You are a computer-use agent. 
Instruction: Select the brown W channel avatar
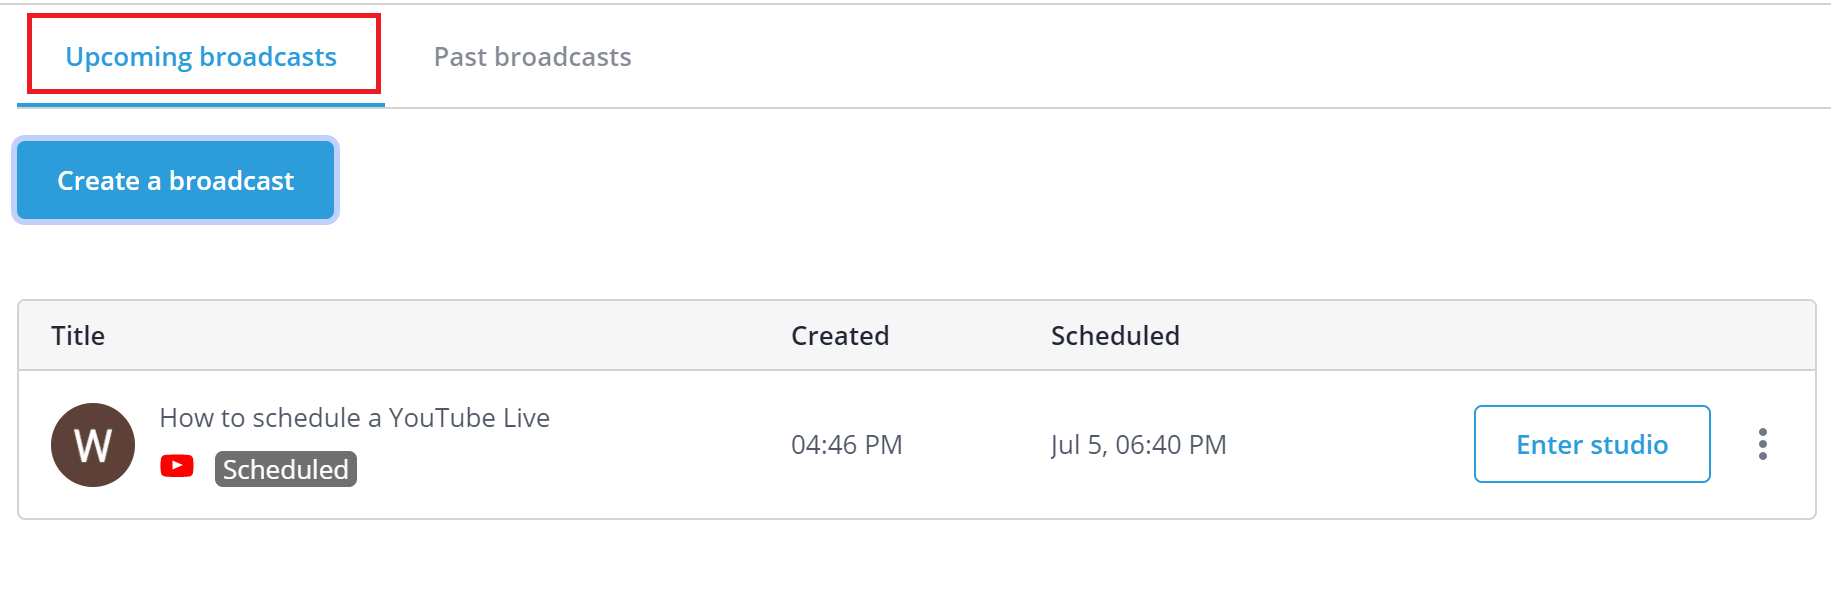(x=93, y=445)
